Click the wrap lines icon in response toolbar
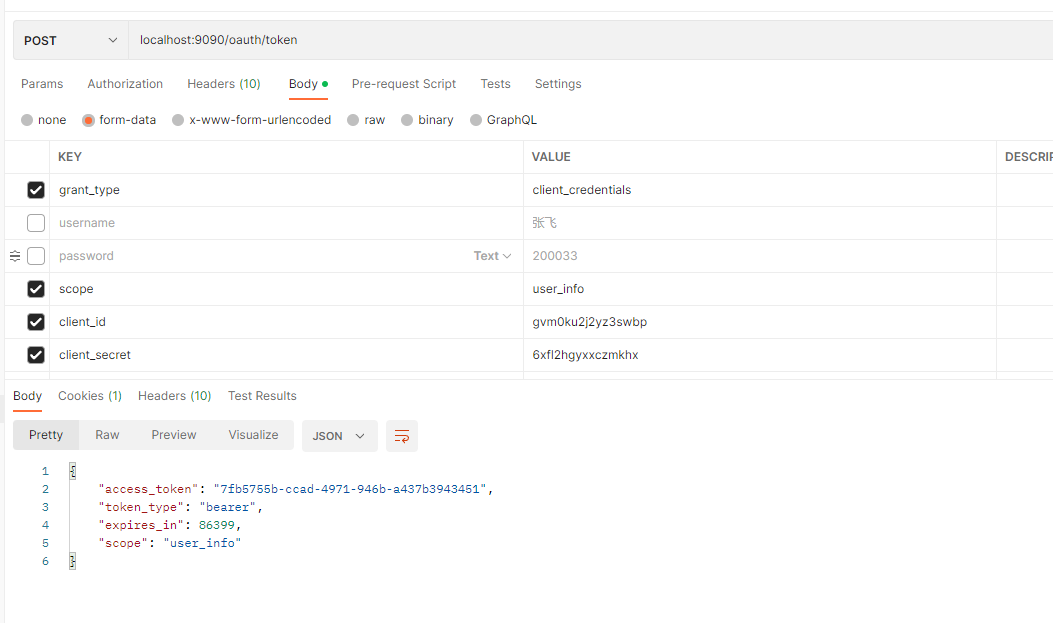Image resolution: width=1053 pixels, height=623 pixels. point(402,436)
